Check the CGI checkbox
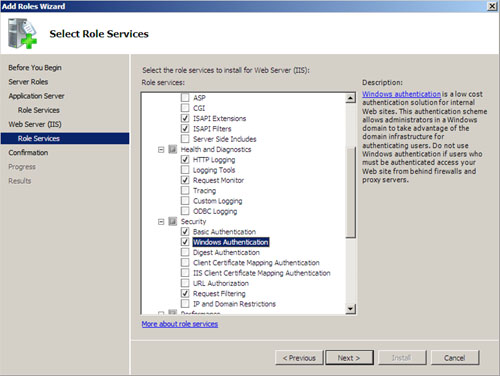The image size is (500, 376). (185, 108)
